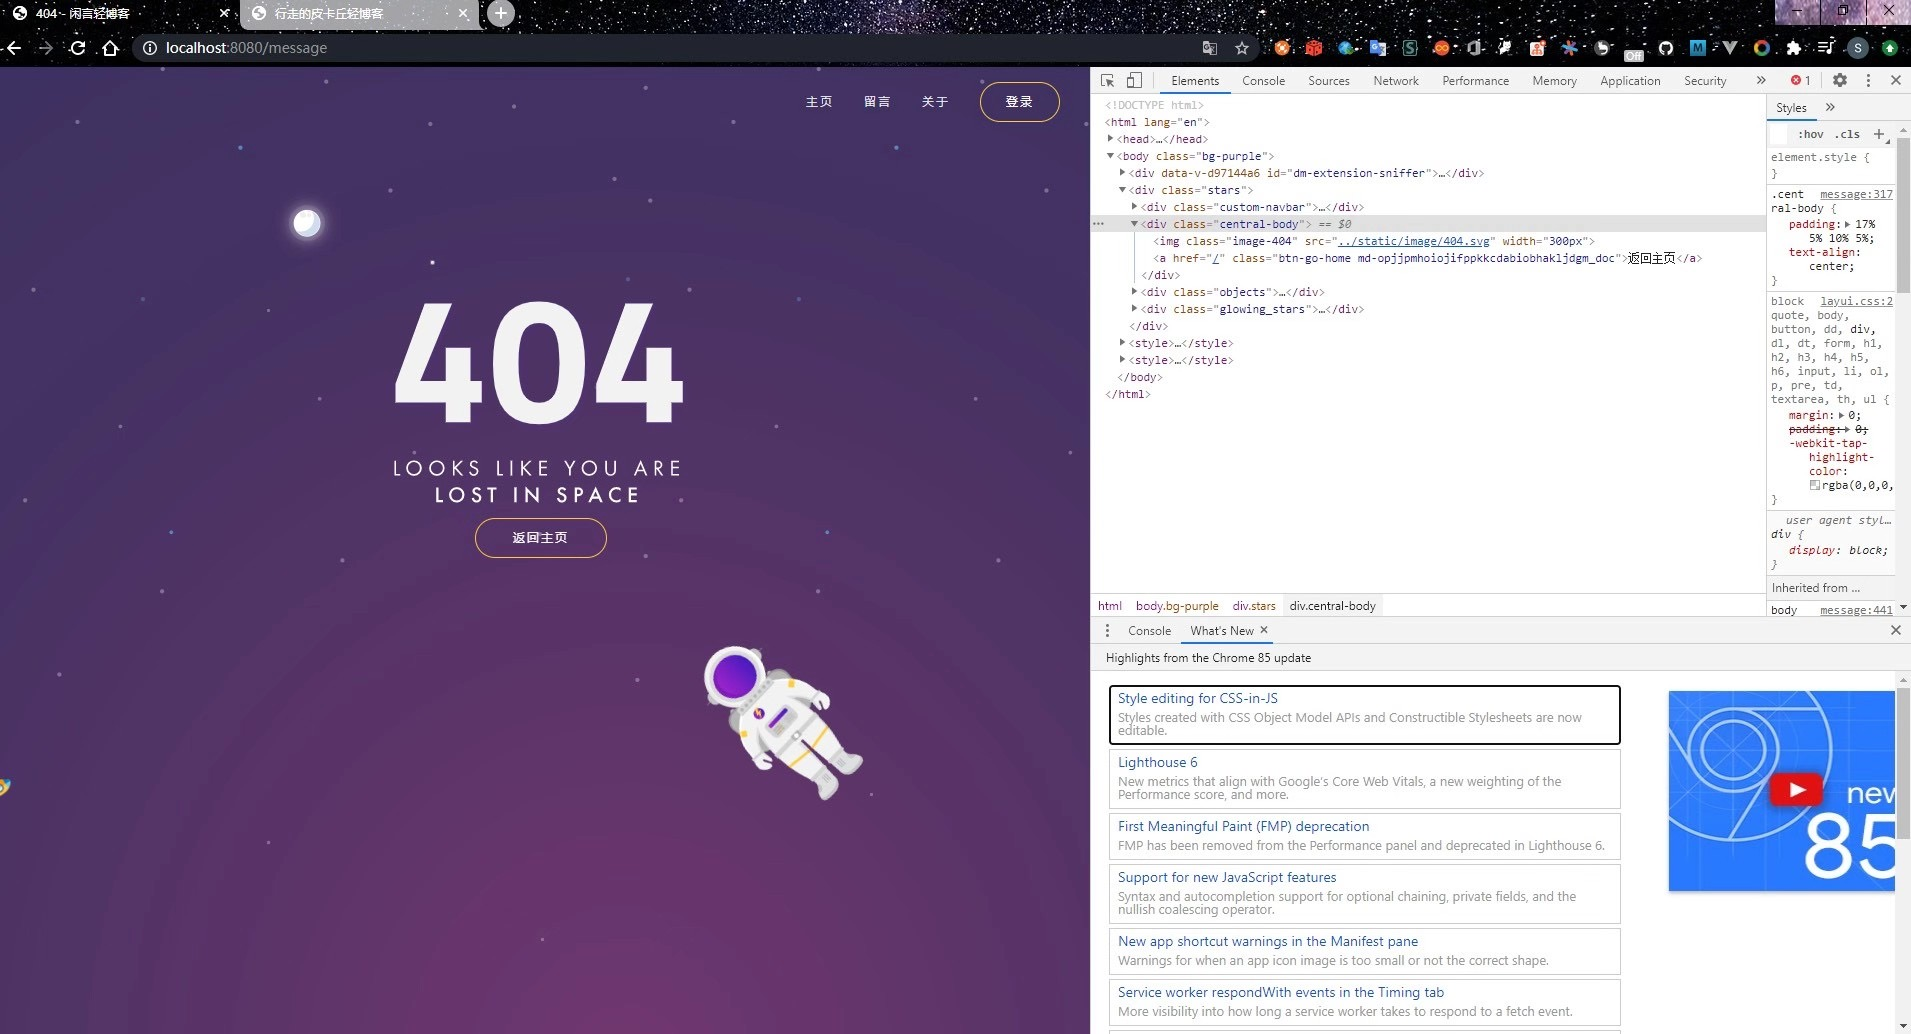
Task: Open the Performance panel tab
Action: pos(1475,81)
